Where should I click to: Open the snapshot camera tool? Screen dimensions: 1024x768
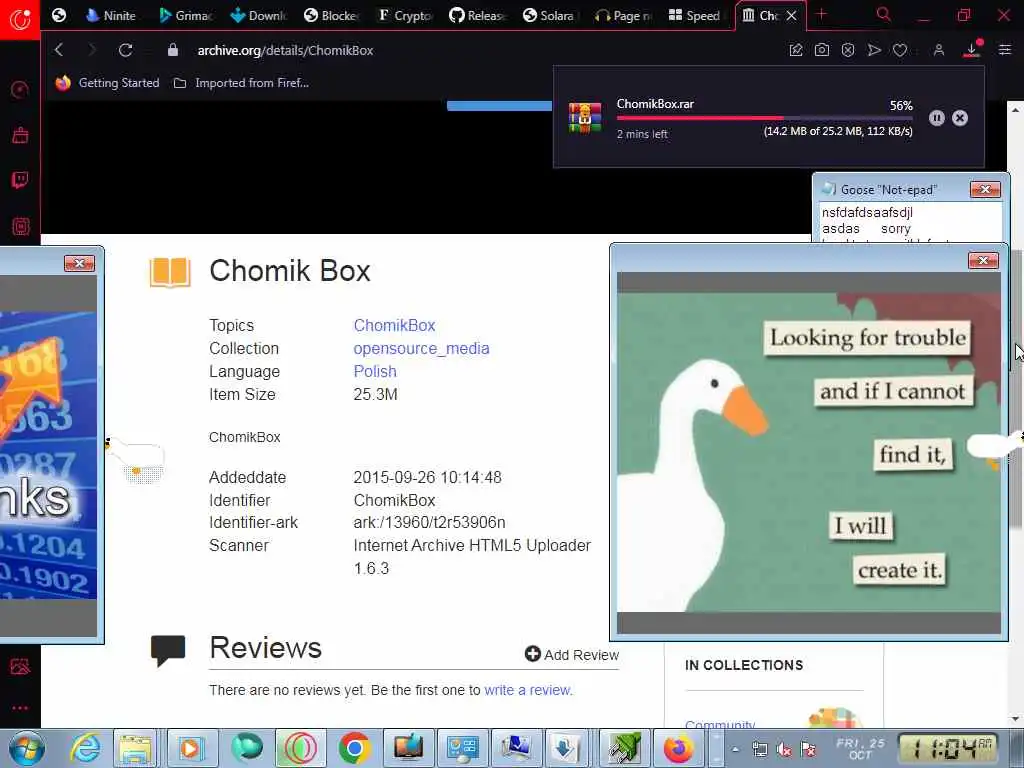[x=822, y=50]
